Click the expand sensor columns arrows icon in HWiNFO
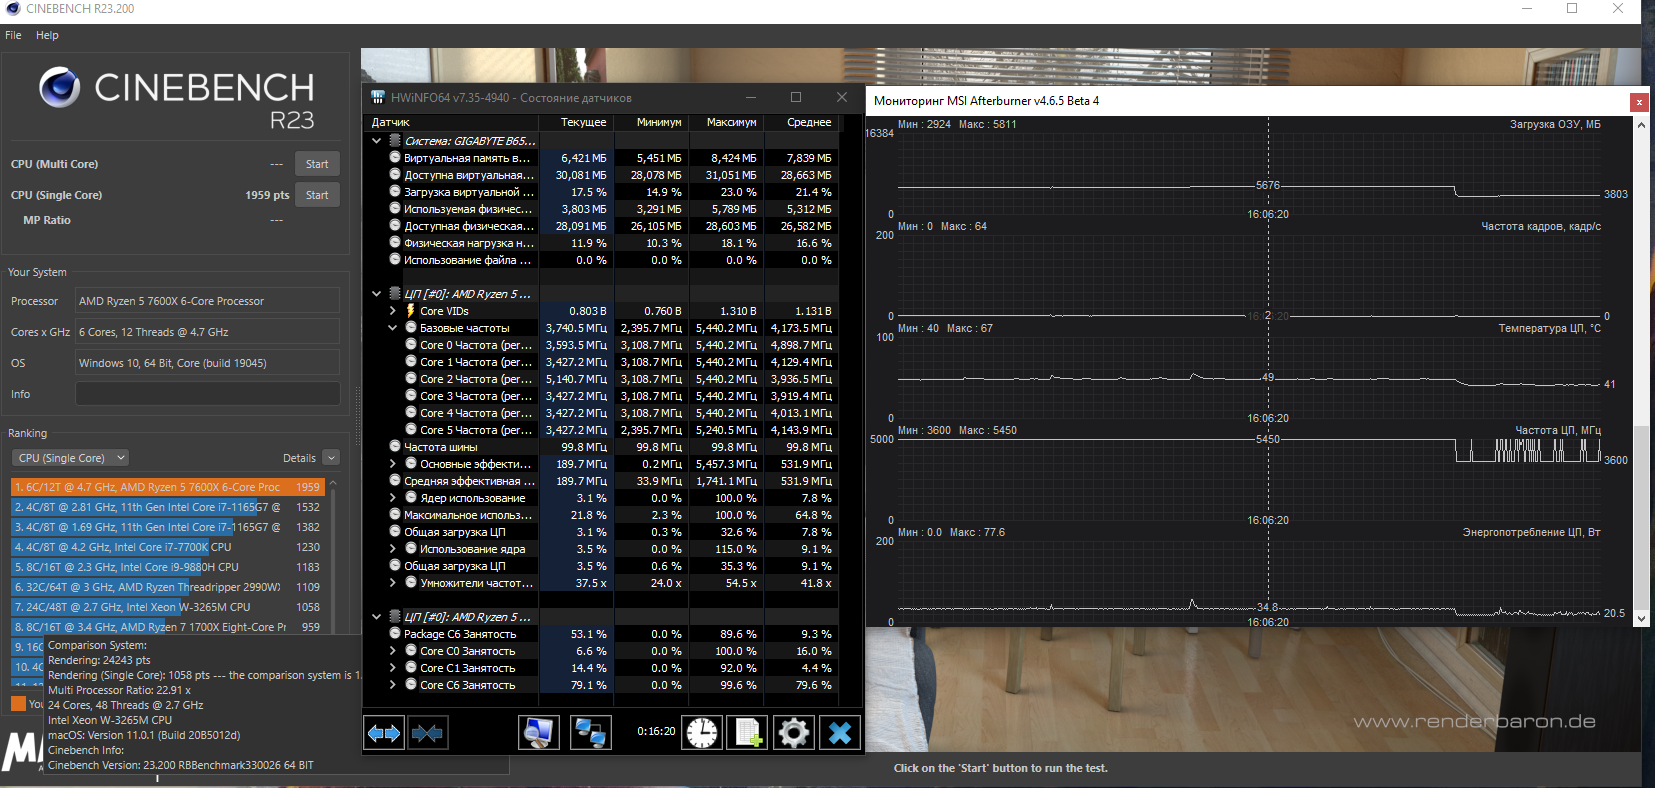The height and width of the screenshot is (788, 1655). (384, 733)
